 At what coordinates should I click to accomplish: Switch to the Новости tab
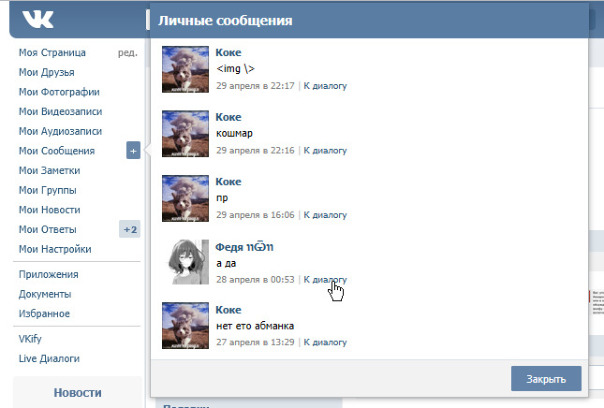click(77, 393)
